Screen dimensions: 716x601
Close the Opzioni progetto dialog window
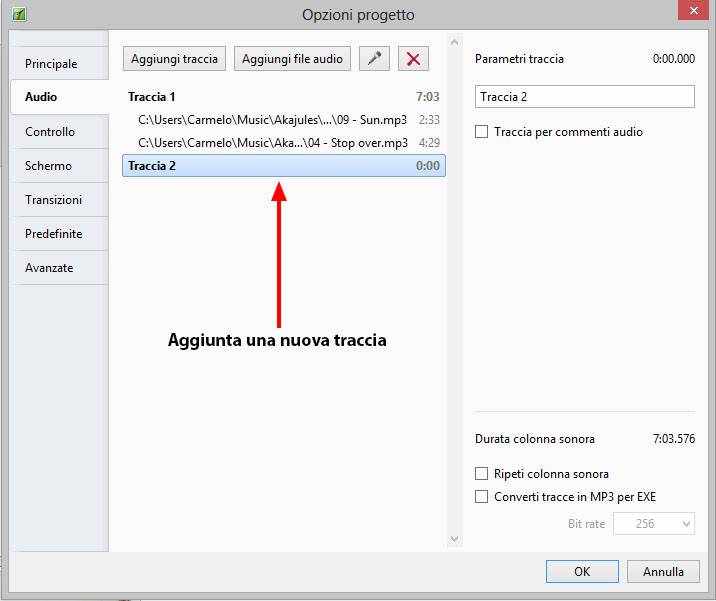(x=689, y=12)
